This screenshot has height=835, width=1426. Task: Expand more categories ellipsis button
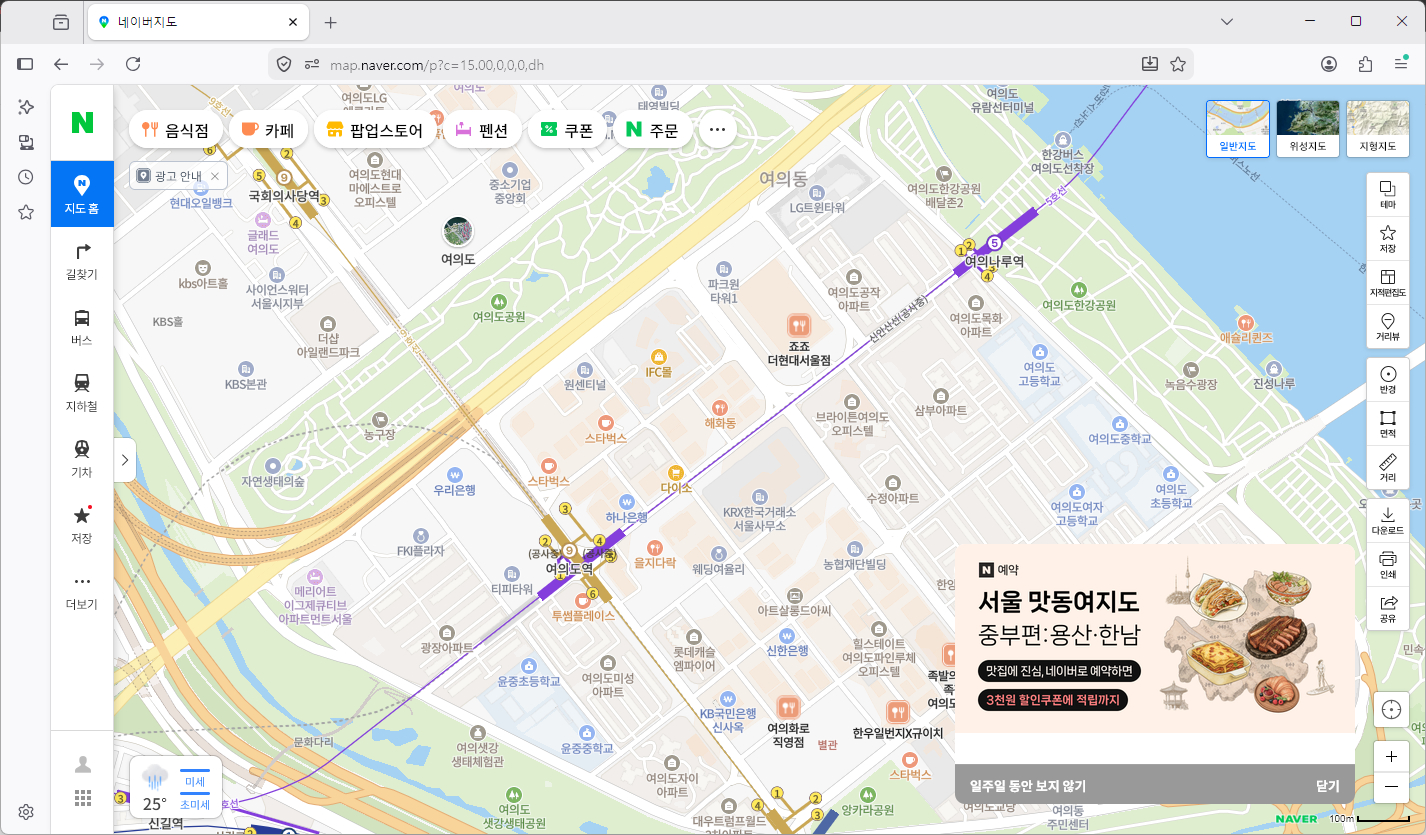(x=717, y=130)
